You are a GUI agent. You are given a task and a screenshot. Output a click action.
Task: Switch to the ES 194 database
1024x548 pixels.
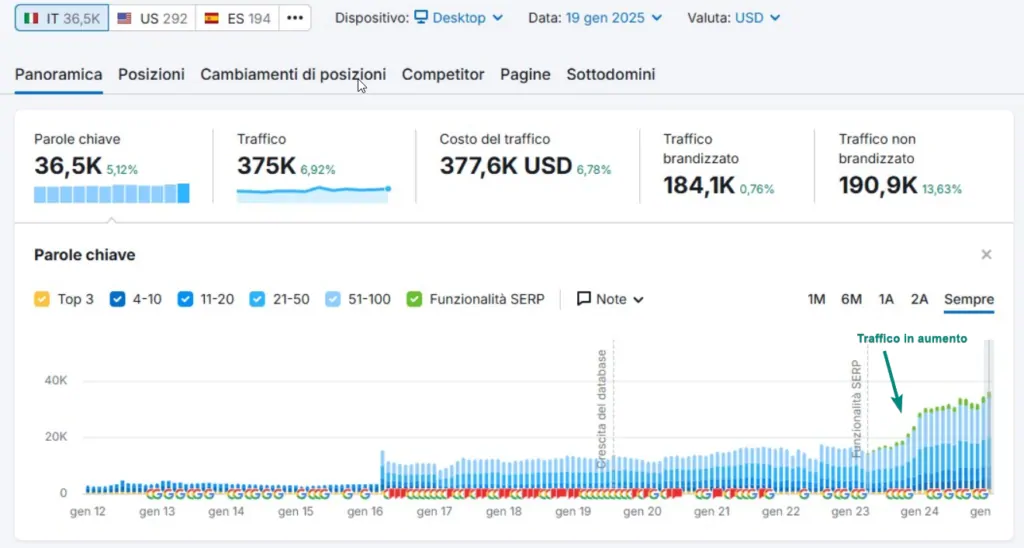pos(237,18)
